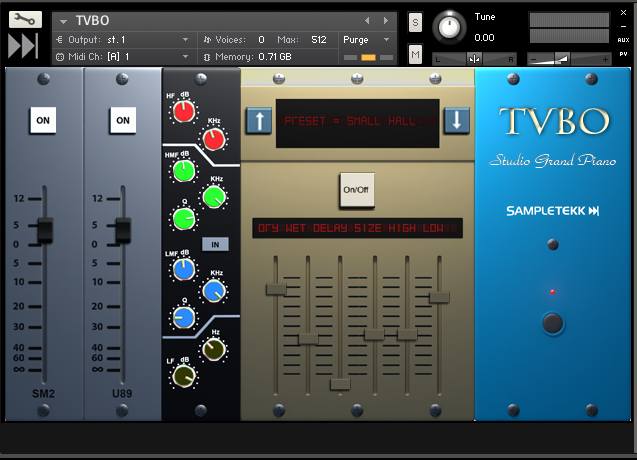The image size is (637, 460).
Task: Click the LF Hz knob
Action: point(214,350)
